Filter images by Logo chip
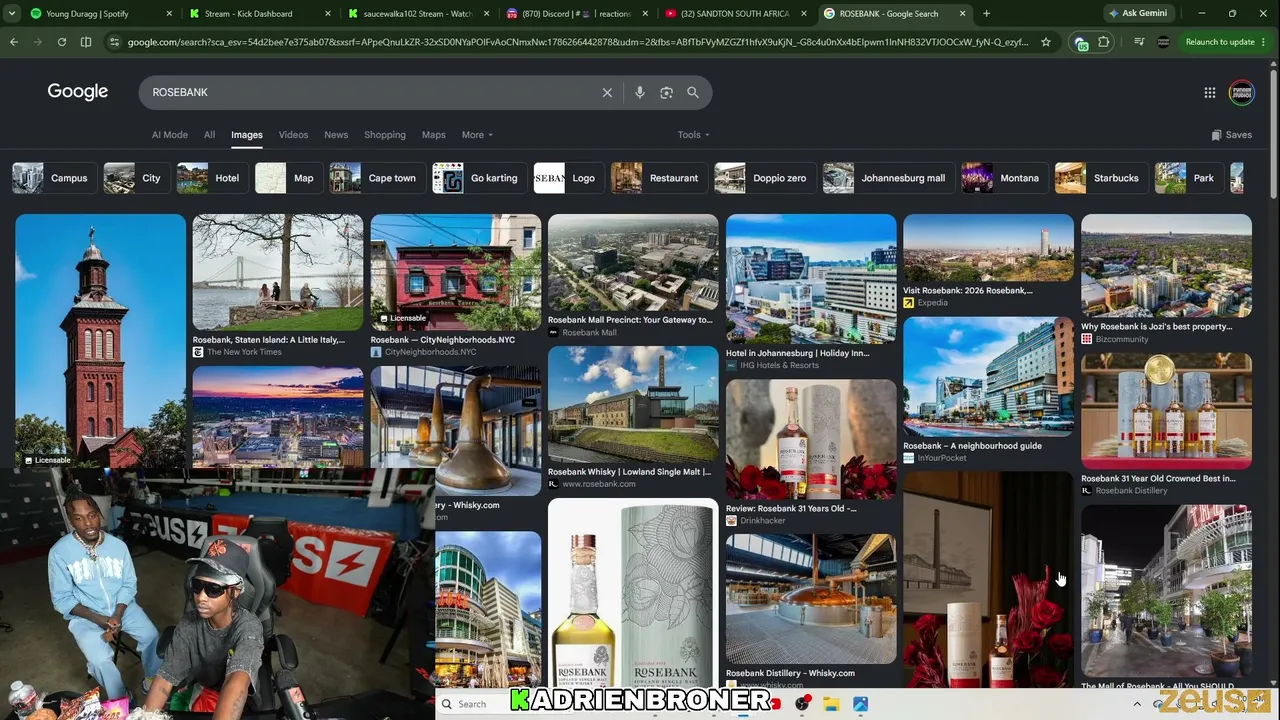 pos(569,178)
